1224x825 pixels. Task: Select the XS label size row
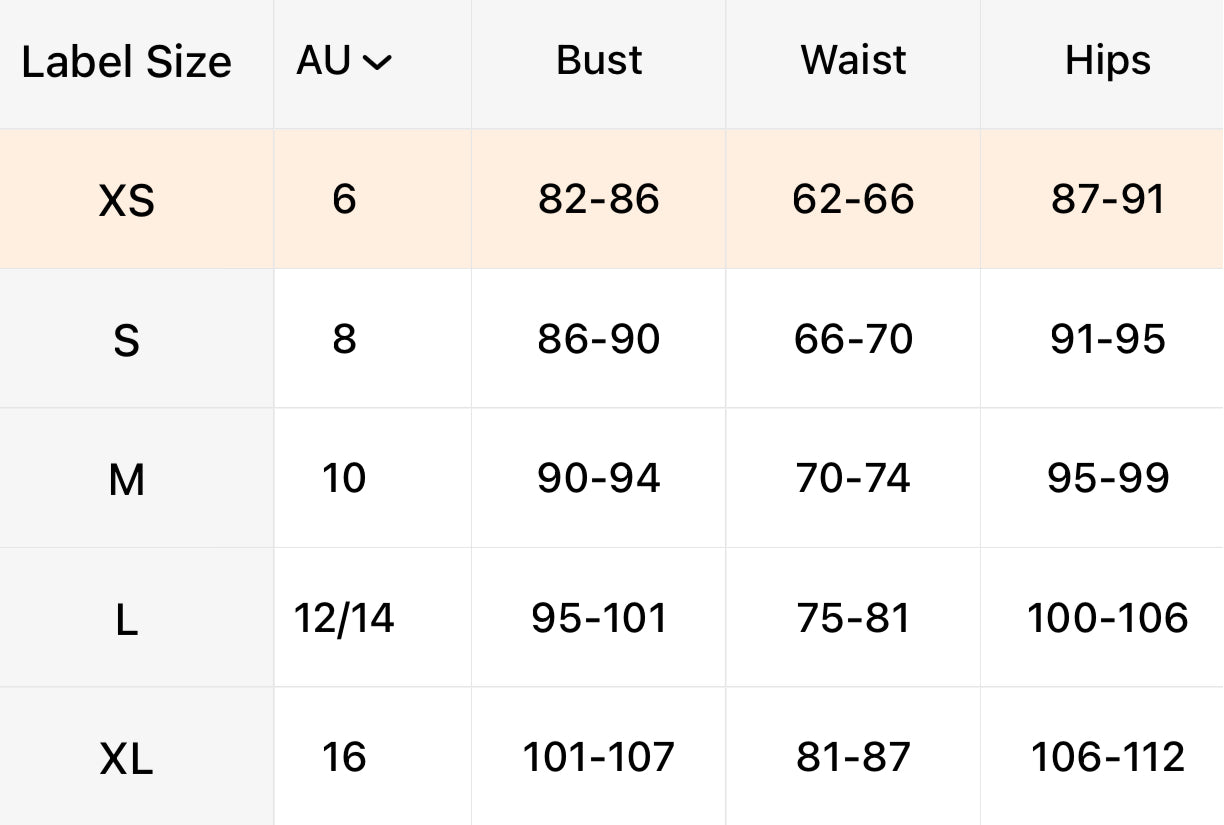click(127, 201)
